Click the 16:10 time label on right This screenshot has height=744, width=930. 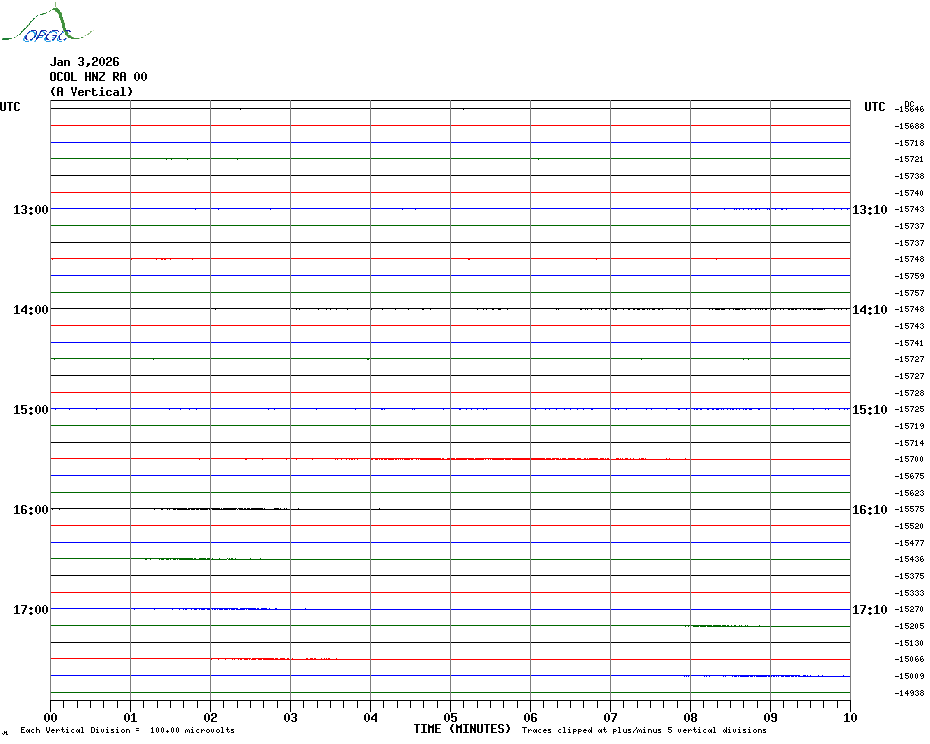pos(869,510)
